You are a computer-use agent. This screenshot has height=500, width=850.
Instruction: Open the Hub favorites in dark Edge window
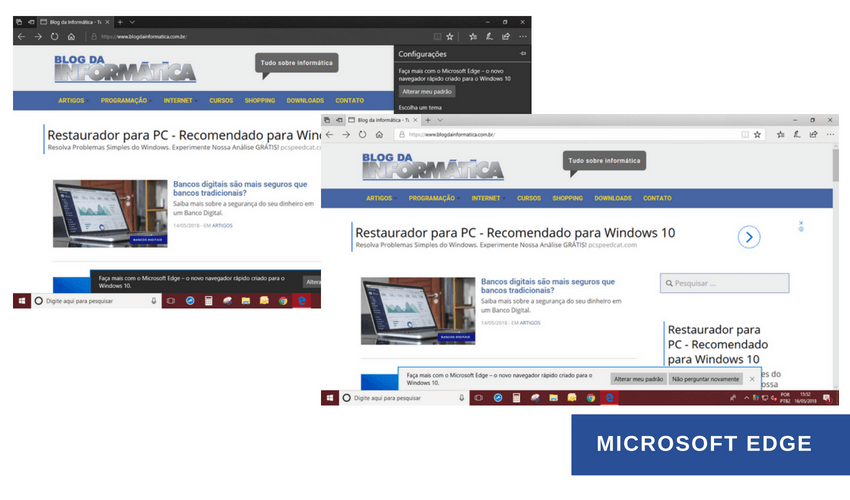[473, 37]
